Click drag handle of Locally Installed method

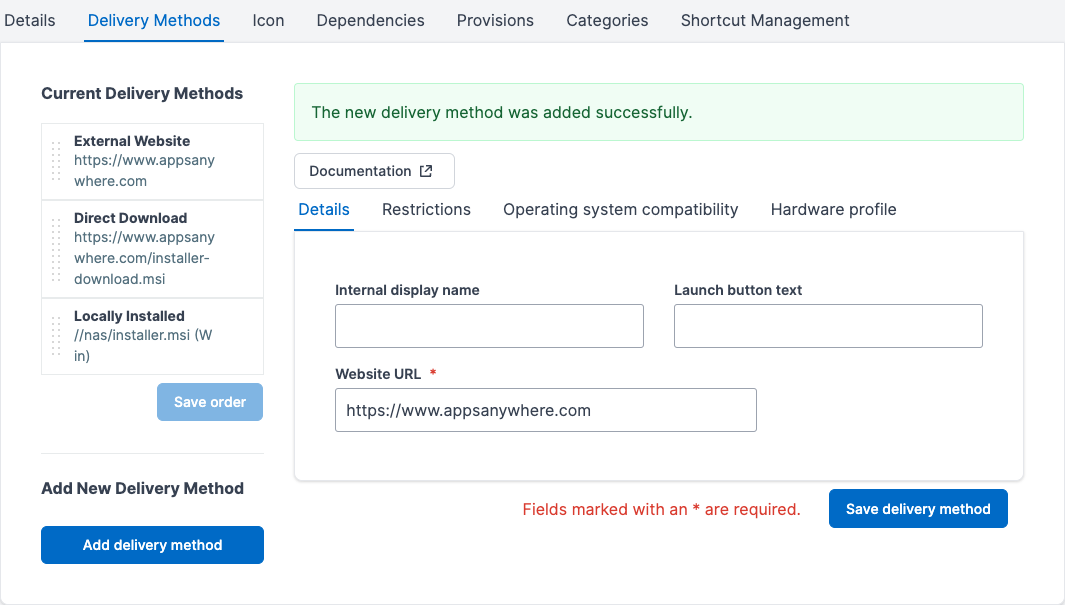(x=56, y=336)
